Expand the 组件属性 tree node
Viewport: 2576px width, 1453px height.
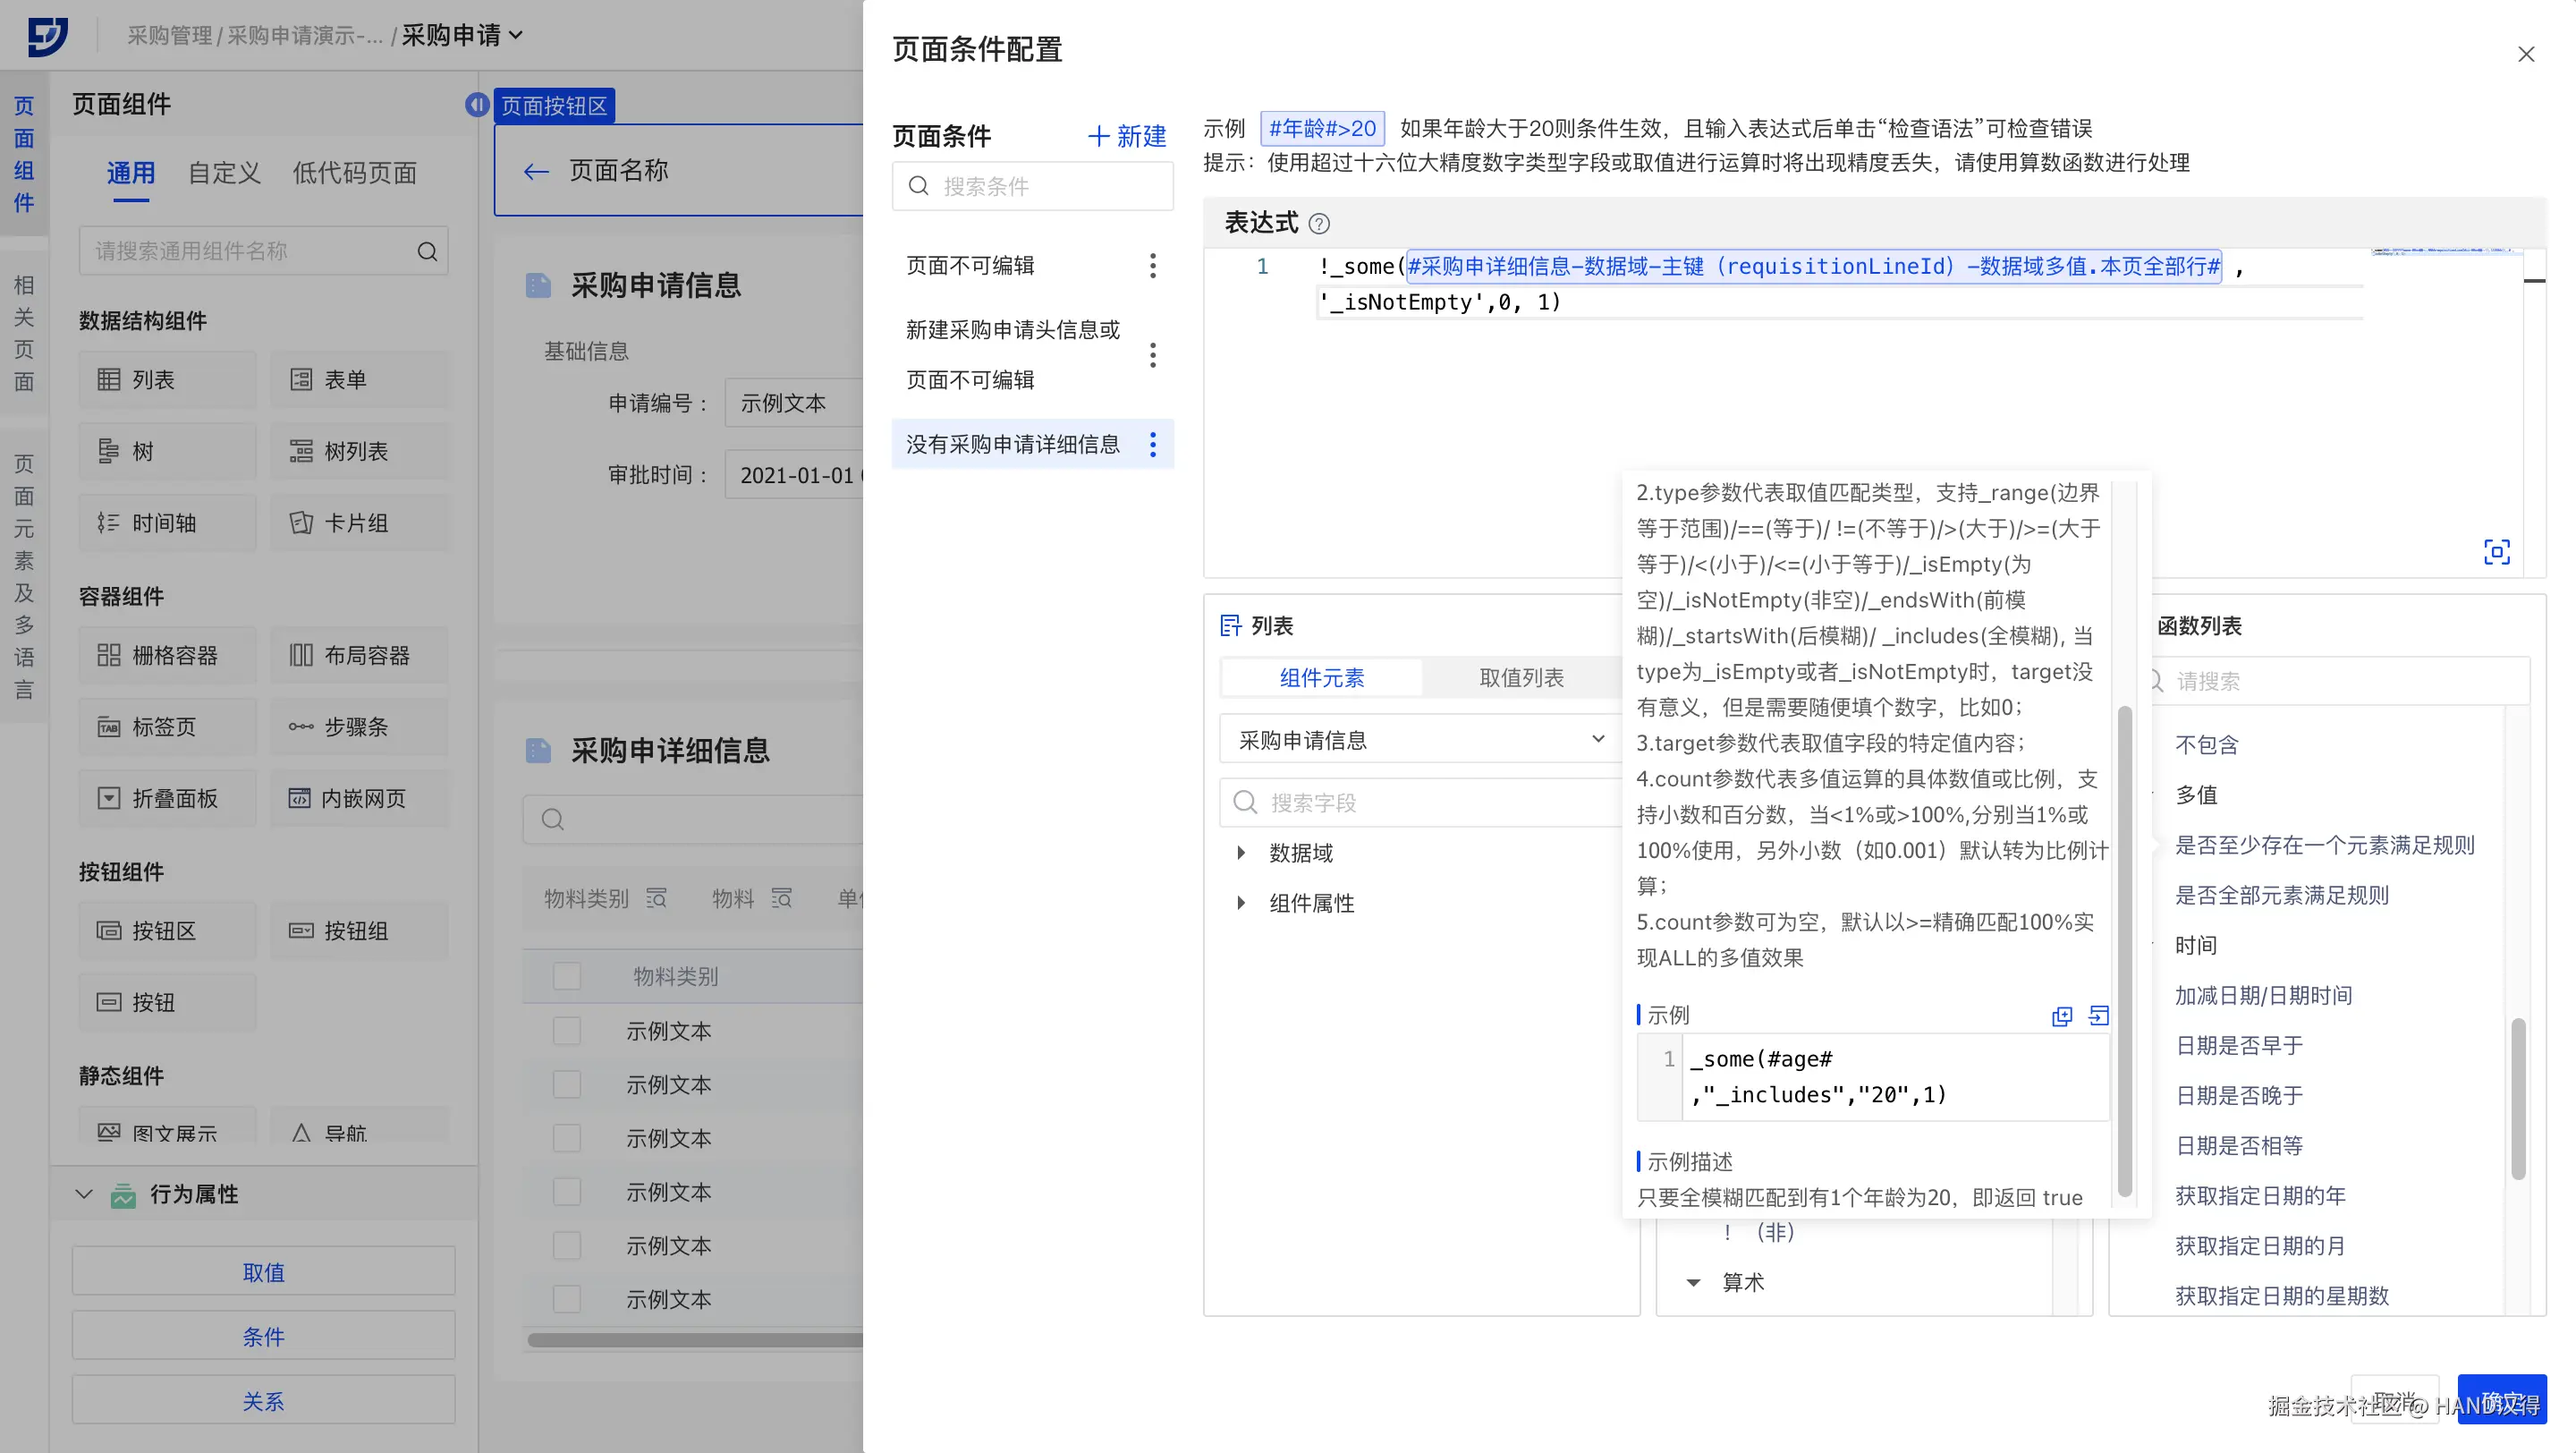click(x=1241, y=903)
